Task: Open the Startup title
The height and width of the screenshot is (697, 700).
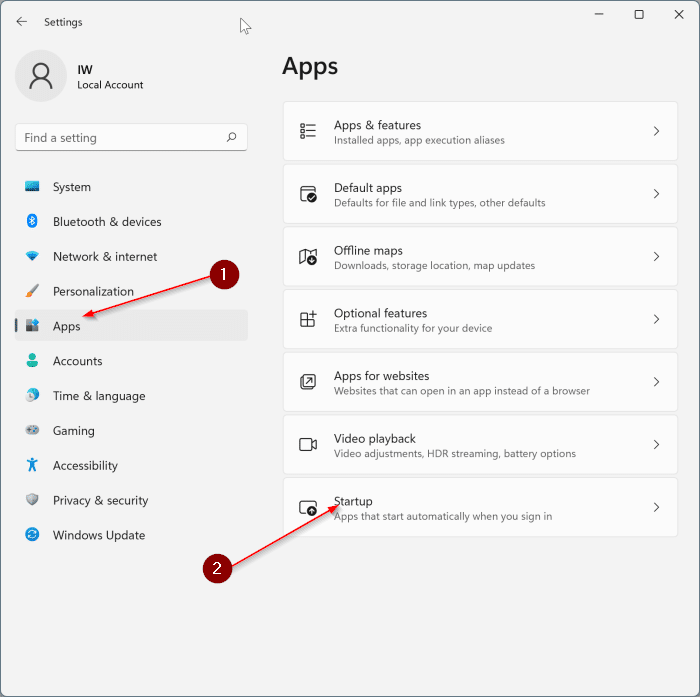Action: pos(353,501)
